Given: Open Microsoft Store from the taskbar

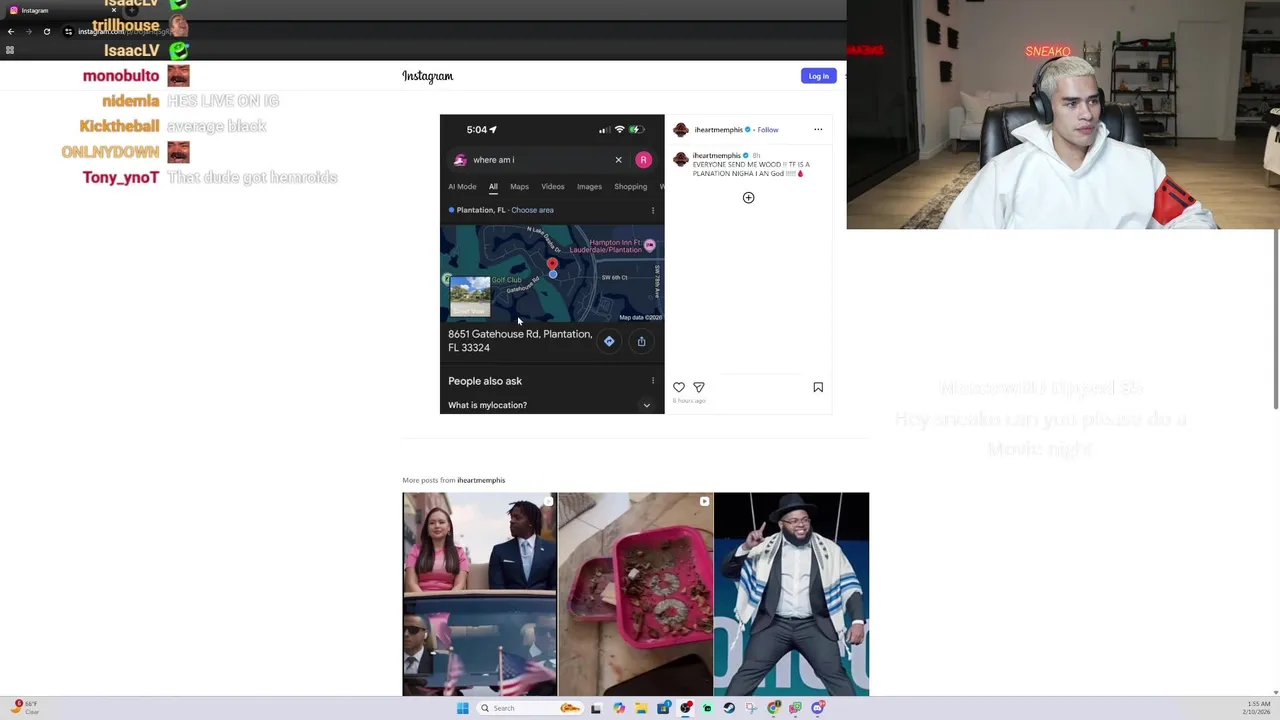Looking at the screenshot, I should click(x=663, y=708).
